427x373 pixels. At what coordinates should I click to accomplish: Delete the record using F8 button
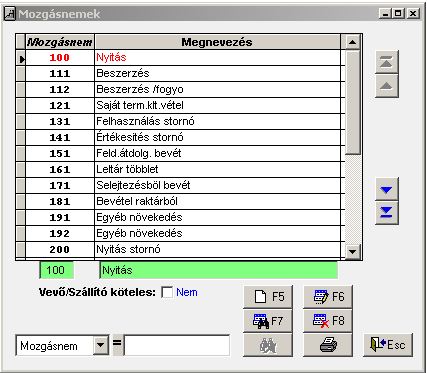(328, 321)
